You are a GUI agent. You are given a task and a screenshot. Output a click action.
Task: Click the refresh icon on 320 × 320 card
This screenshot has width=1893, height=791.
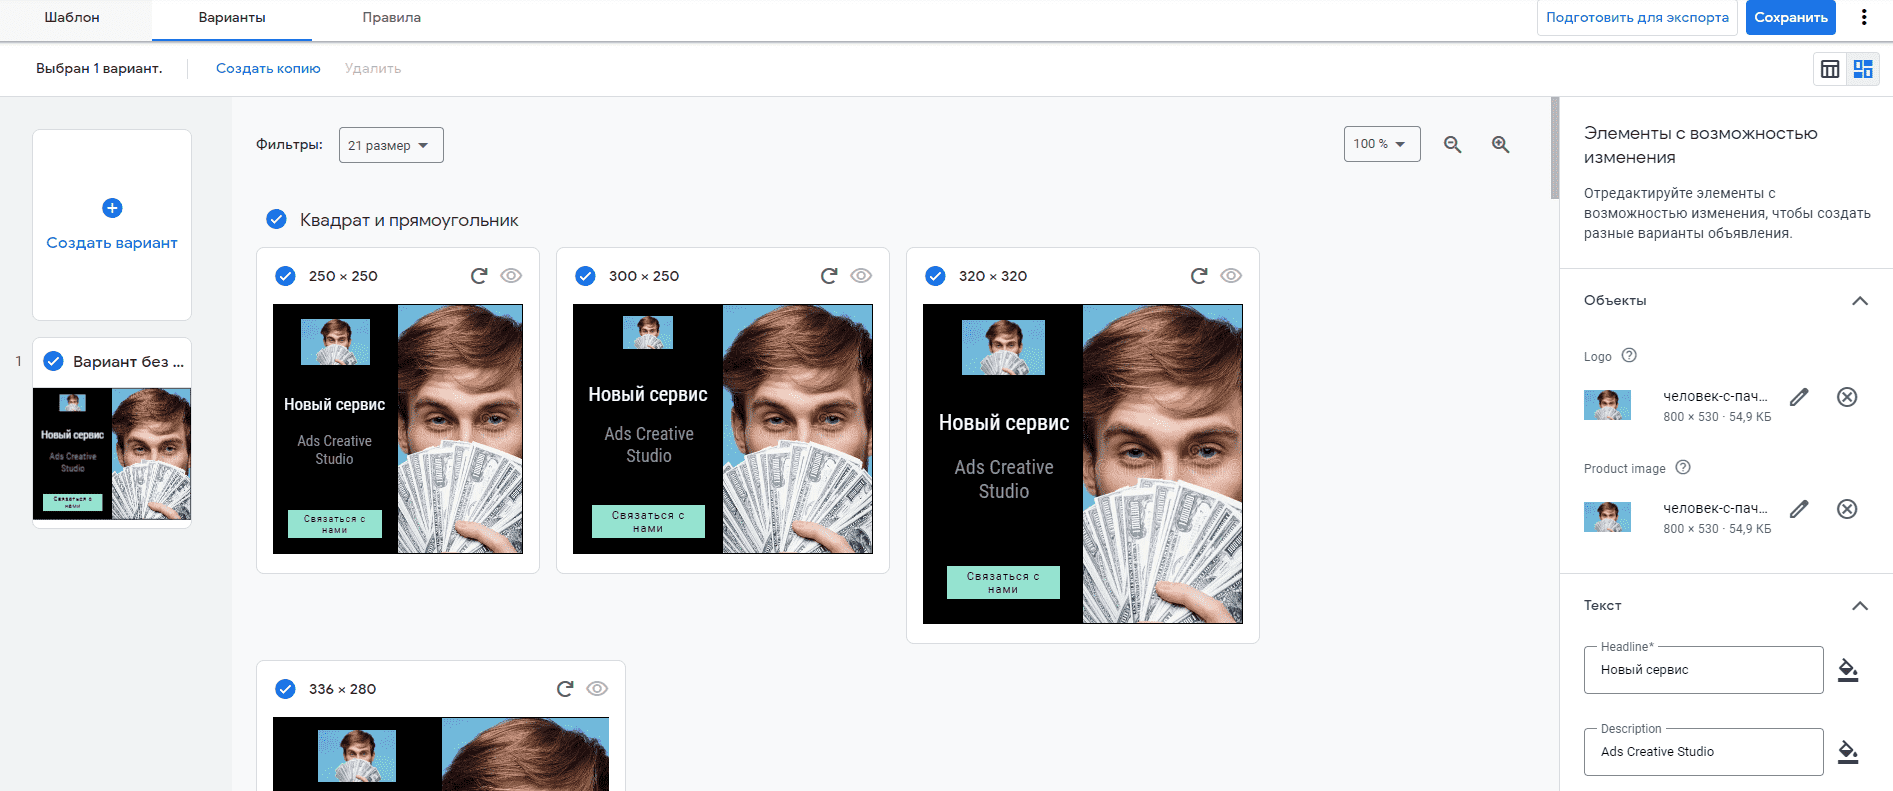[x=1199, y=276]
